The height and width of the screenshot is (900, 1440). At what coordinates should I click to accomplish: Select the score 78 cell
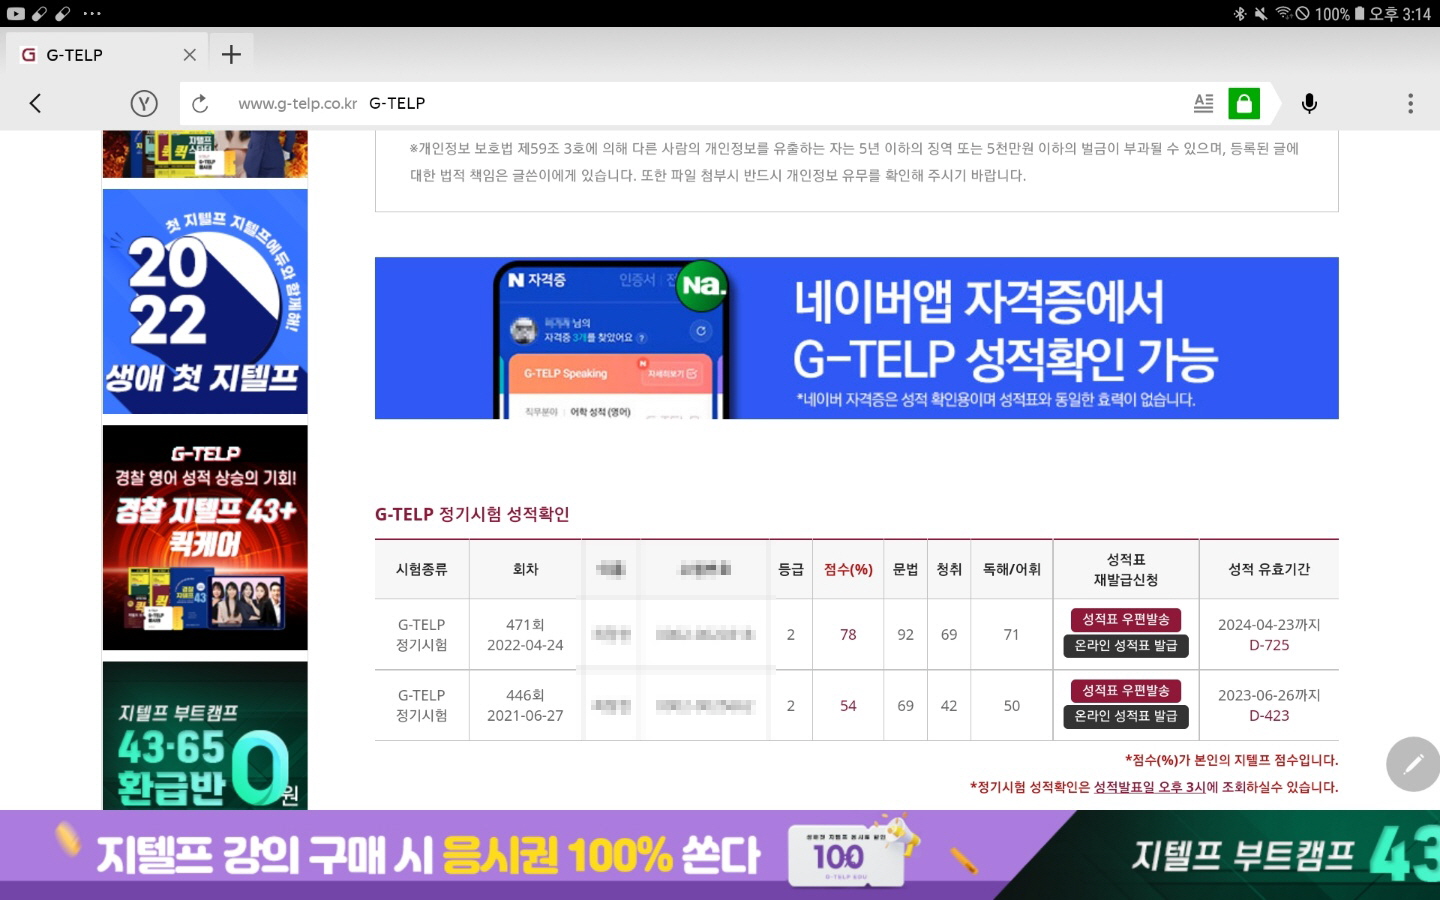click(848, 634)
